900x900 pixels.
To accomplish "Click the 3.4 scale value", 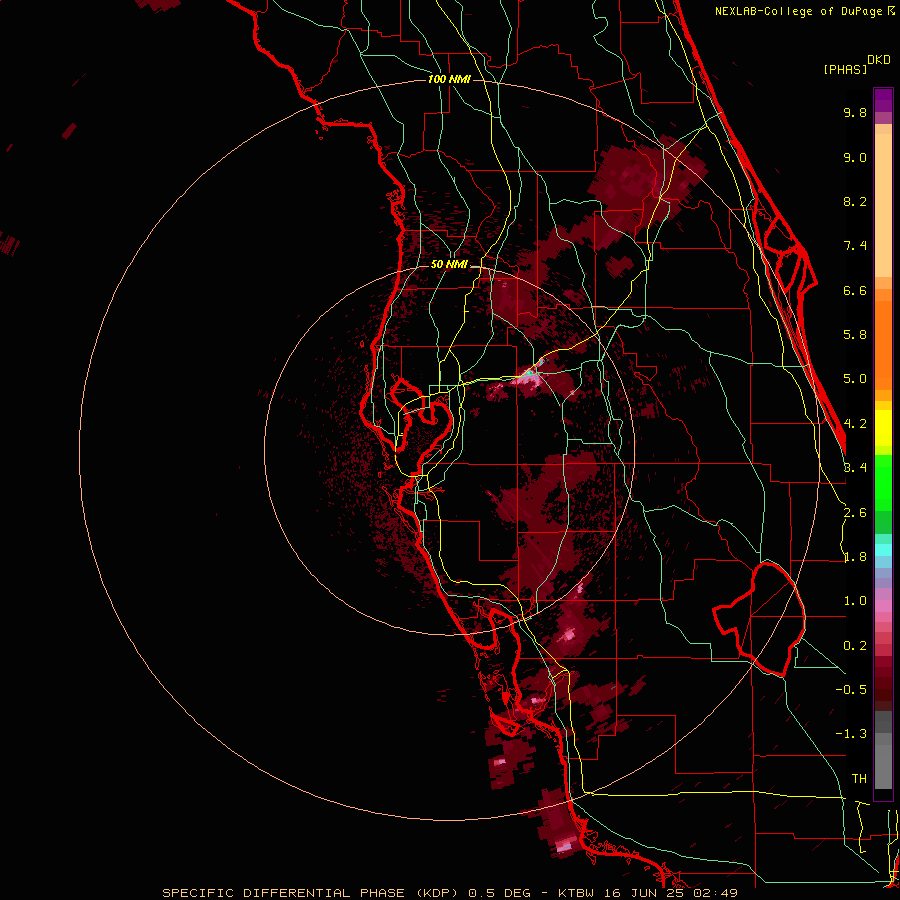I will 855,468.
